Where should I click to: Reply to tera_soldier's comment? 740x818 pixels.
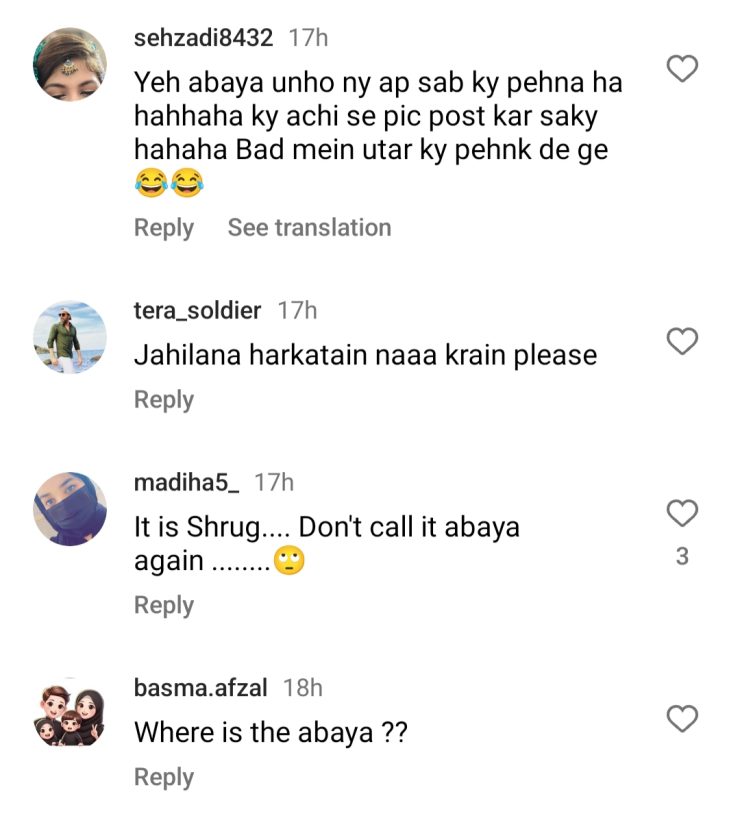tap(164, 400)
